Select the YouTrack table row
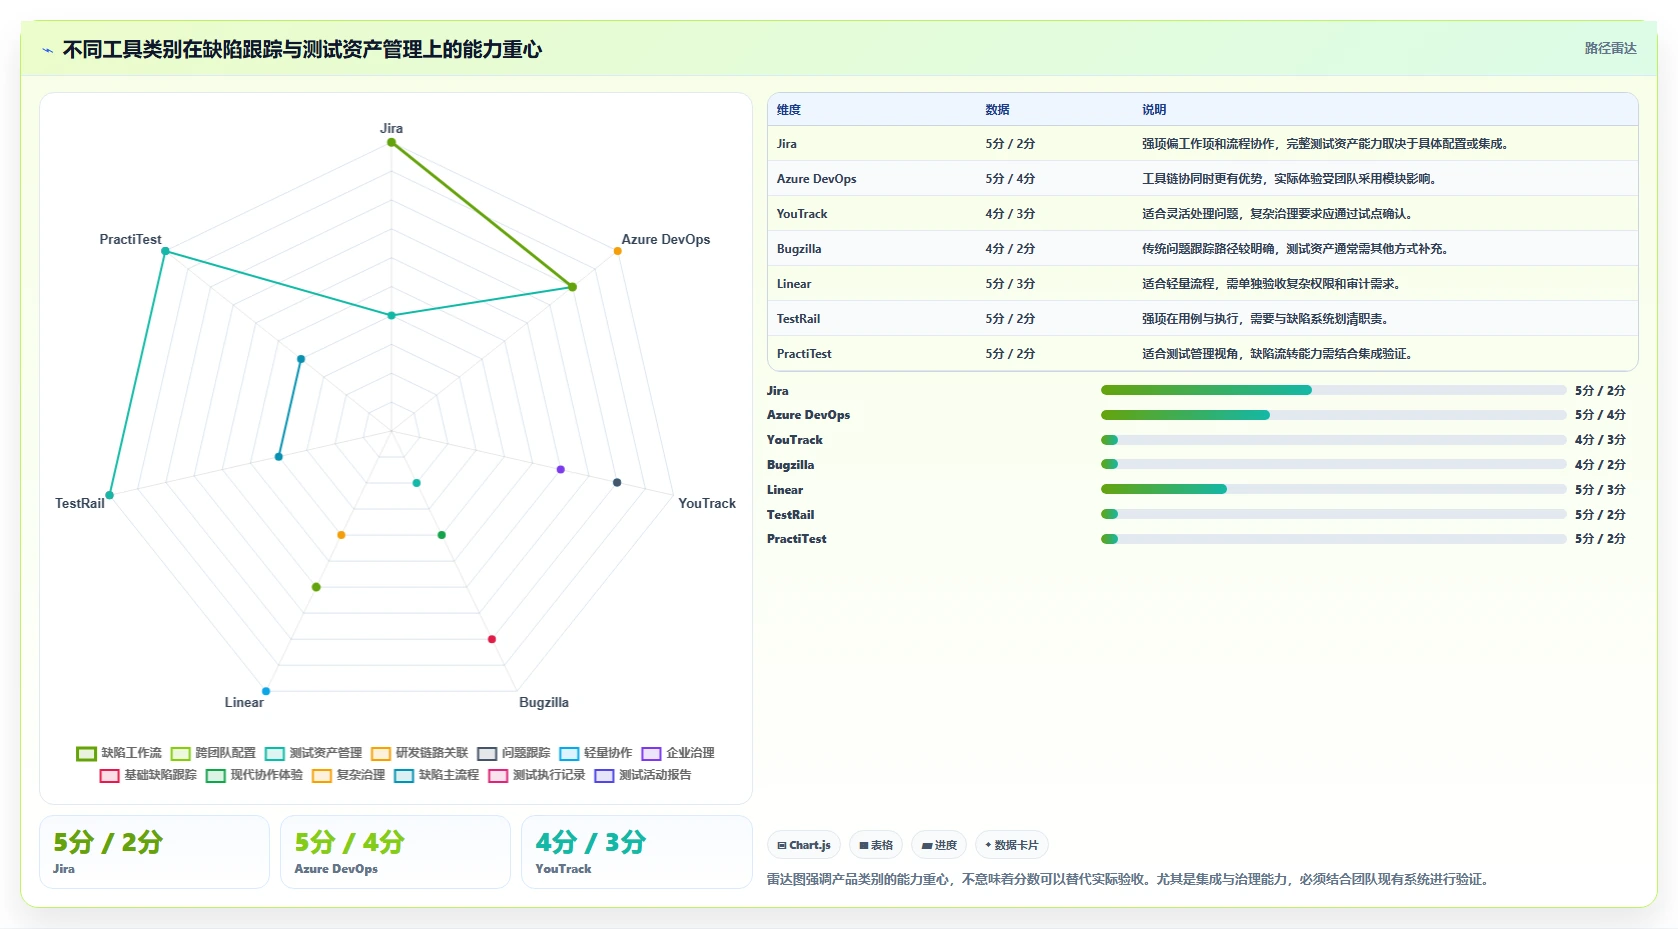This screenshot has height=929, width=1678. tap(1202, 214)
